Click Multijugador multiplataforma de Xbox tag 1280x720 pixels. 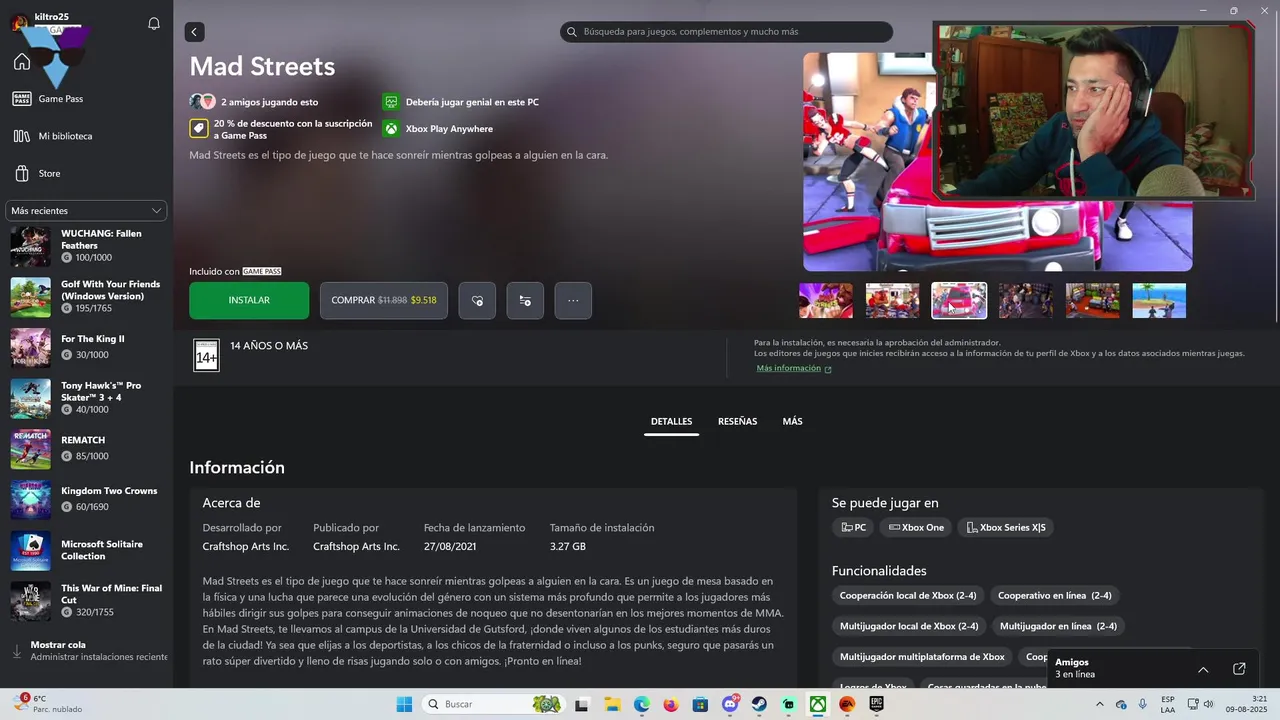[922, 657]
